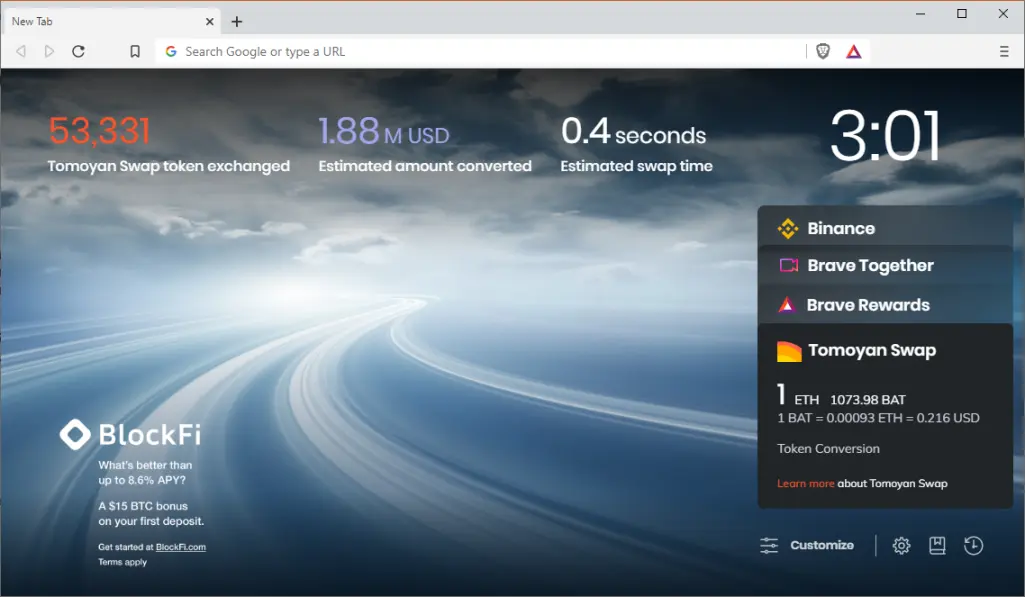Expand the Brave Together widget
The height and width of the screenshot is (597, 1025).
coord(885,265)
